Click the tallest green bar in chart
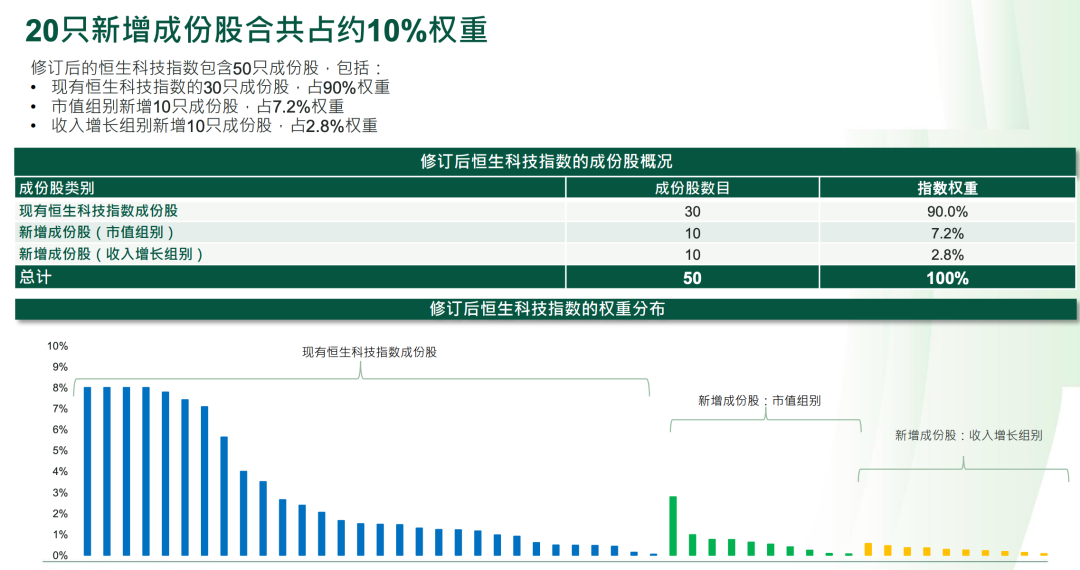 point(673,526)
